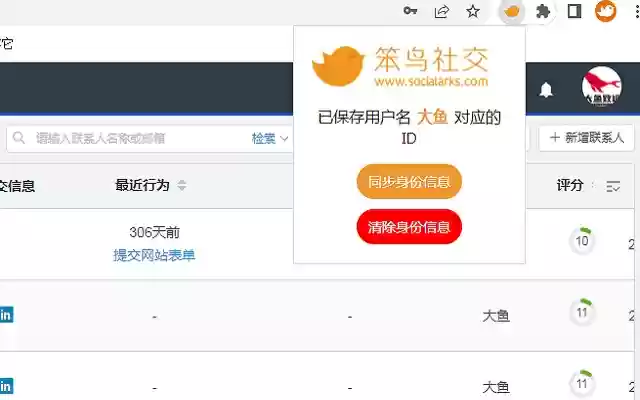This screenshot has height=400, width=640.
Task: Toggle the orange bird extension icon
Action: coord(511,12)
